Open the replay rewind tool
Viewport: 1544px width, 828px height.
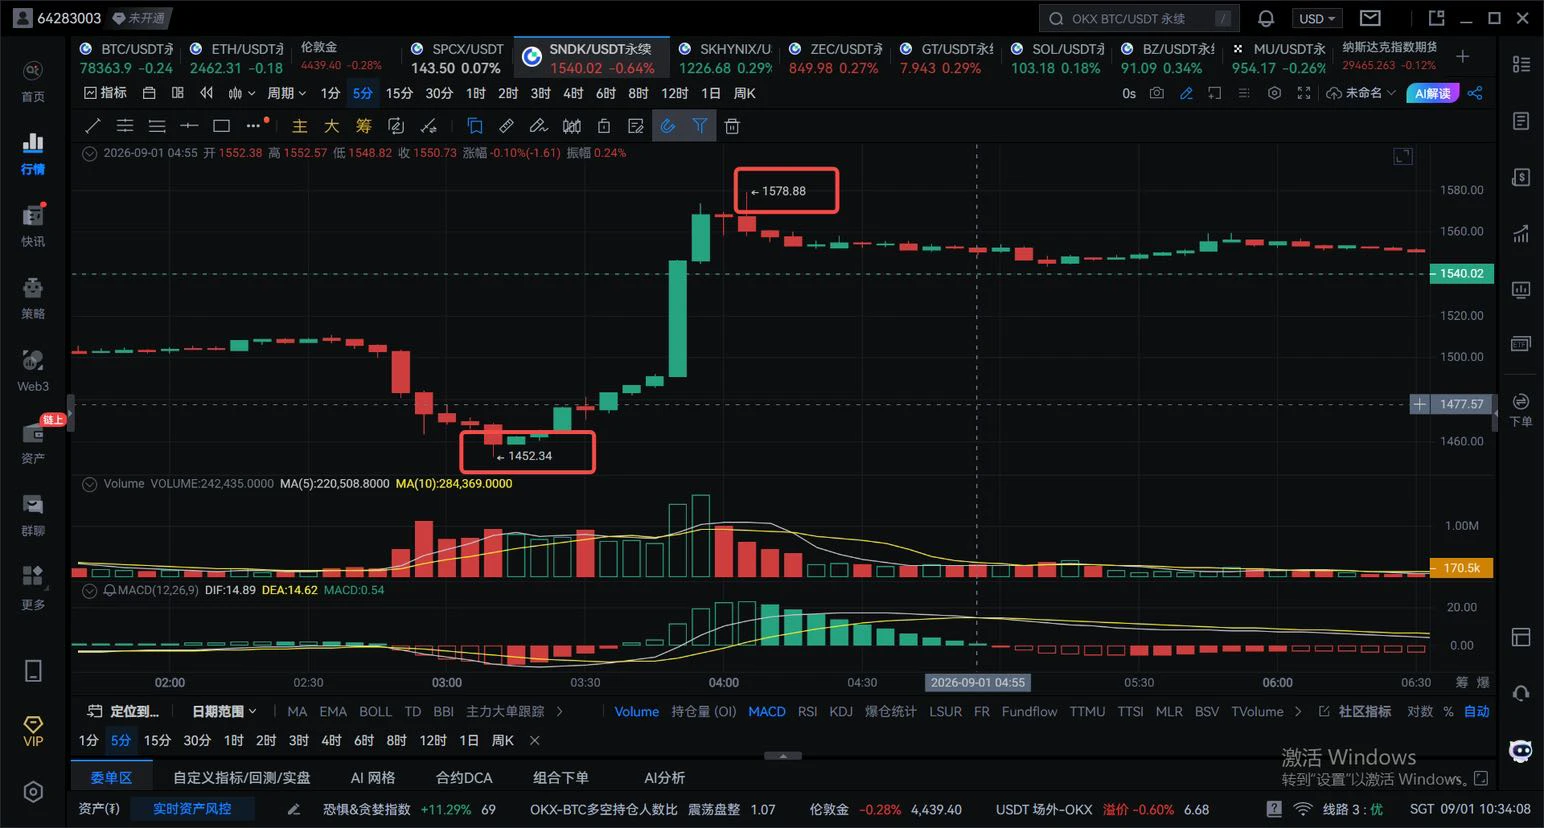206,93
